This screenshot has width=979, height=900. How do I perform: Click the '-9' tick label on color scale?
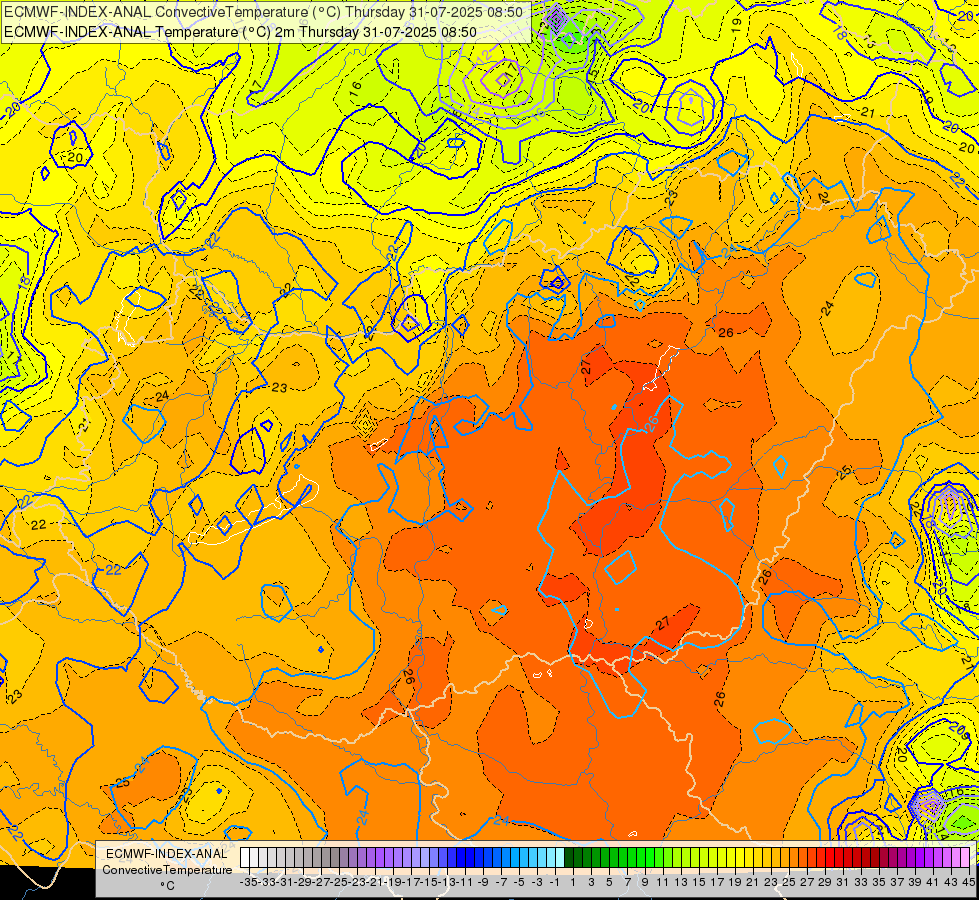[x=482, y=882]
